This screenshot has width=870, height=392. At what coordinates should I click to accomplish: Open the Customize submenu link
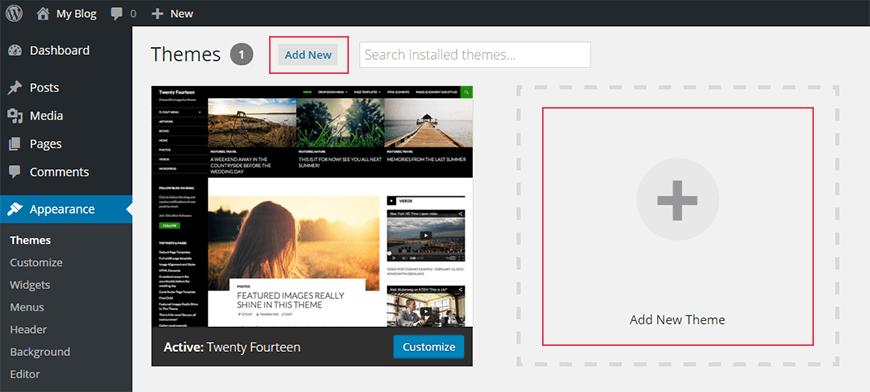pyautogui.click(x=36, y=262)
